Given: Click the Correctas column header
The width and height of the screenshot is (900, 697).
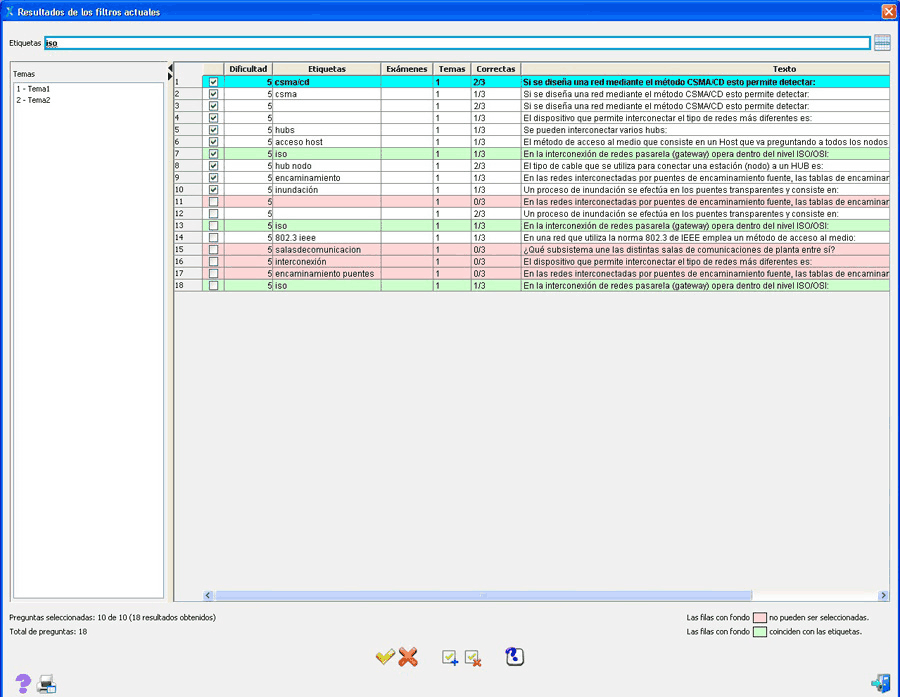Looking at the screenshot, I should [x=496, y=69].
